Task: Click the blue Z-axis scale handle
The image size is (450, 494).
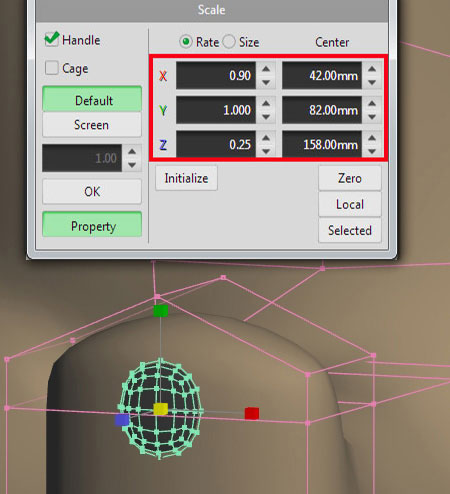Action: point(122,420)
